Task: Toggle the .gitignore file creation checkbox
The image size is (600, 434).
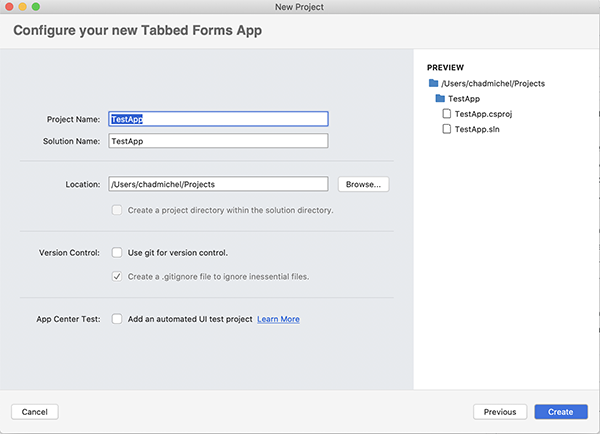Action: point(117,276)
